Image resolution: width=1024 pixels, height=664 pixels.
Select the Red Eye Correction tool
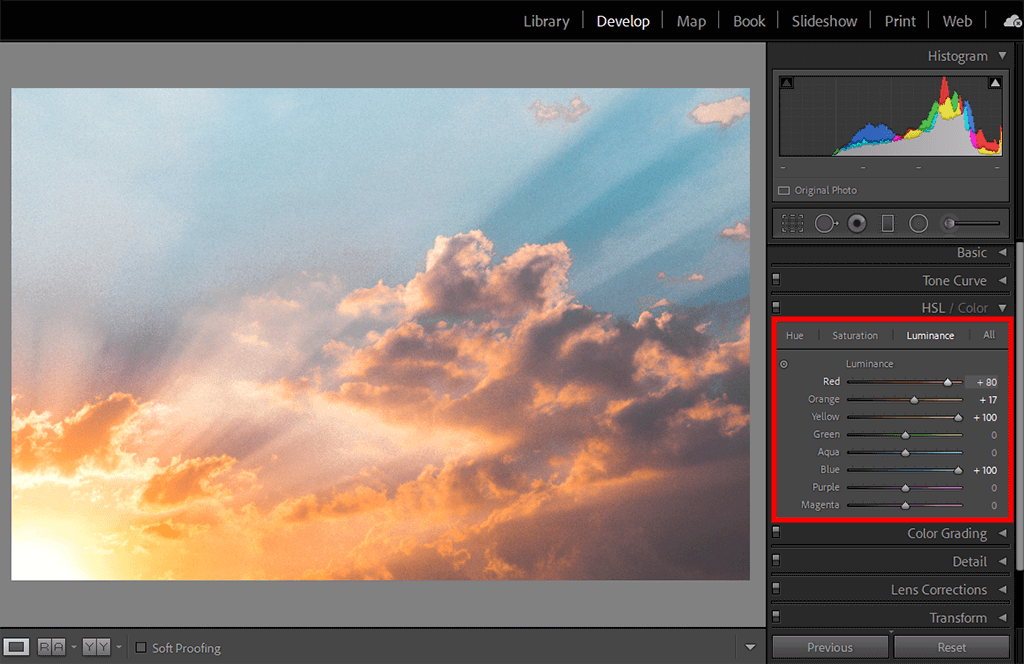pos(857,223)
